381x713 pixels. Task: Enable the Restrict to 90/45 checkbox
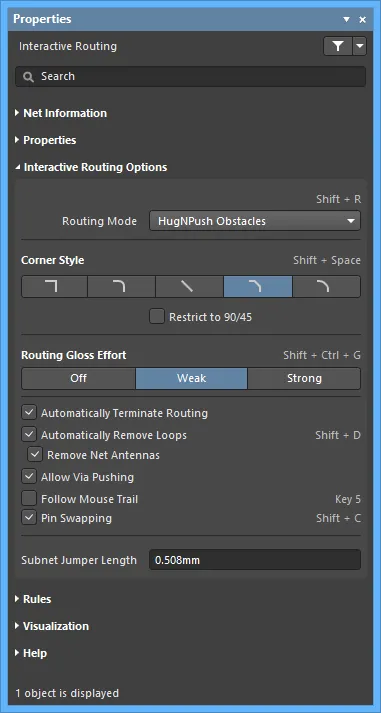coord(157,317)
